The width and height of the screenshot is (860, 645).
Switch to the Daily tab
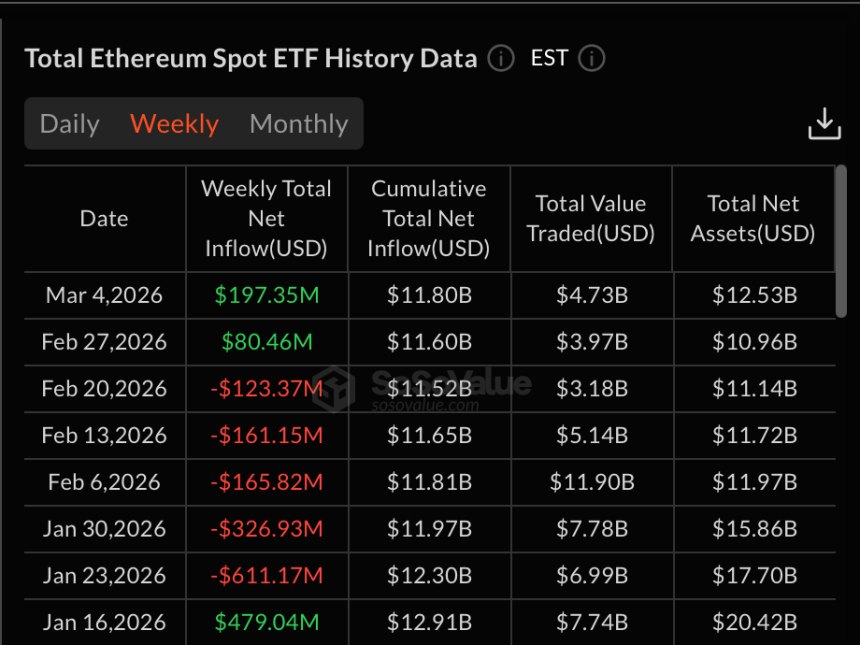pos(69,123)
